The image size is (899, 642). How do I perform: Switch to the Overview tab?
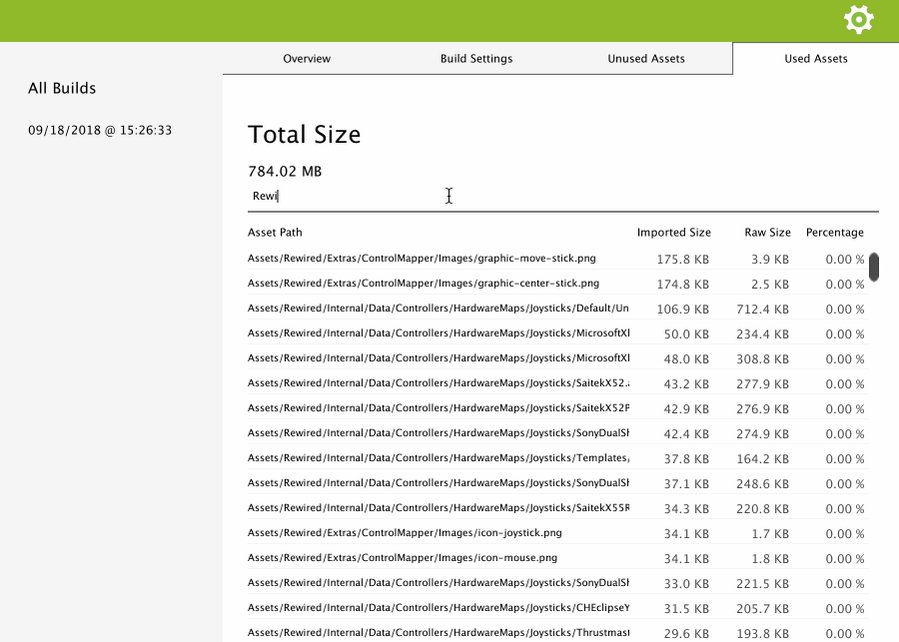tap(307, 58)
